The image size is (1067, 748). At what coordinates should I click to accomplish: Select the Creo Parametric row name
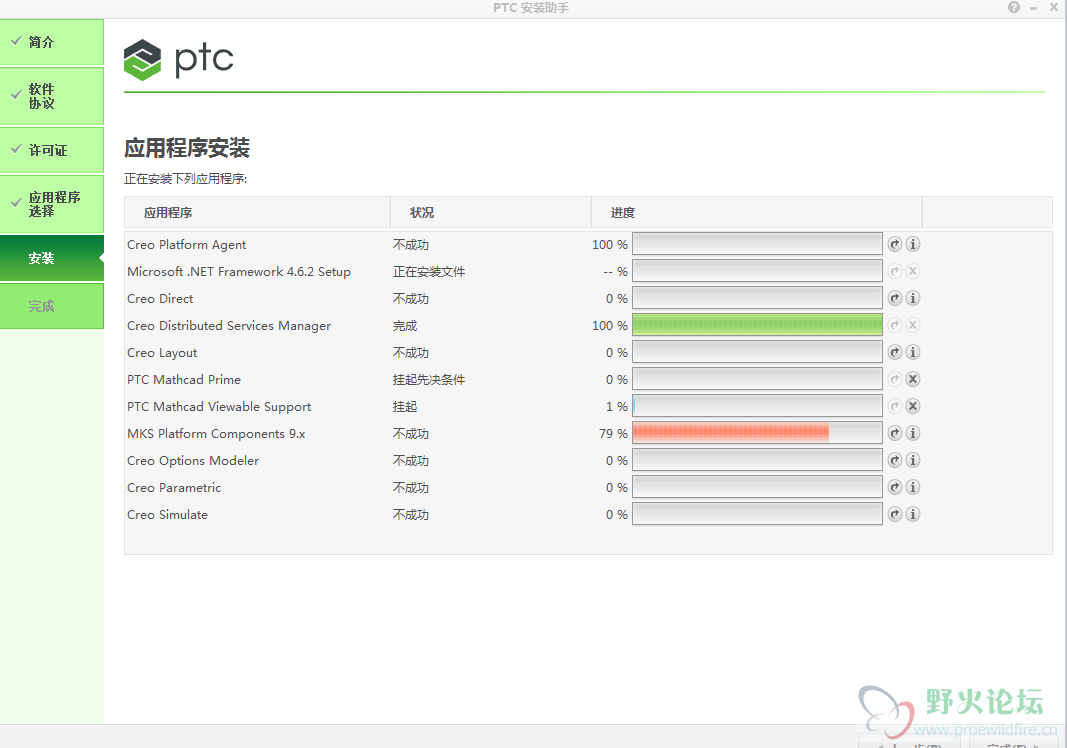[x=174, y=487]
